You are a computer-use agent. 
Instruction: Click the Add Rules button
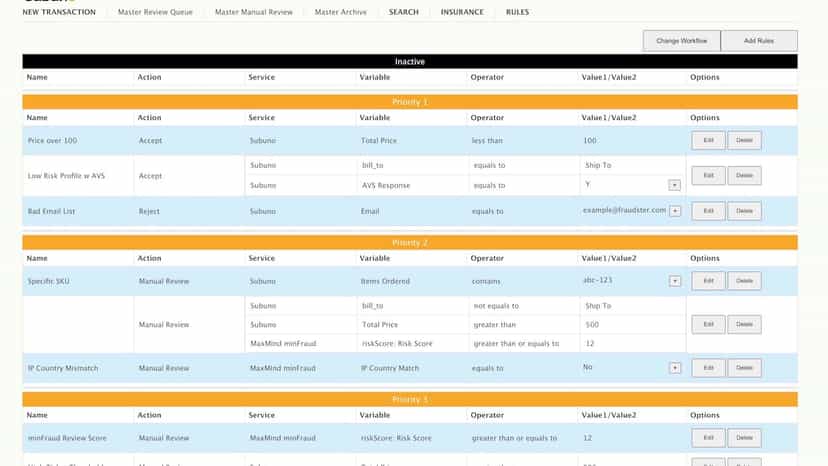(759, 41)
